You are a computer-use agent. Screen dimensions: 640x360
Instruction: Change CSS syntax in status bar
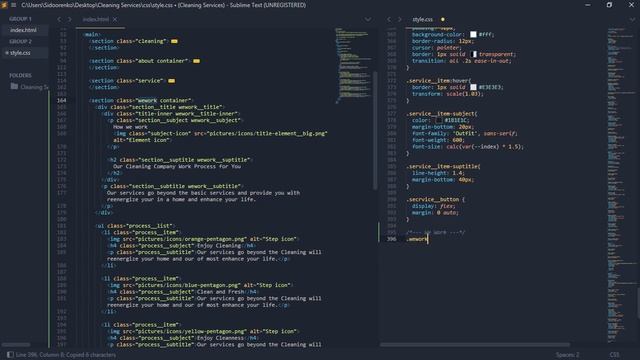pos(614,355)
